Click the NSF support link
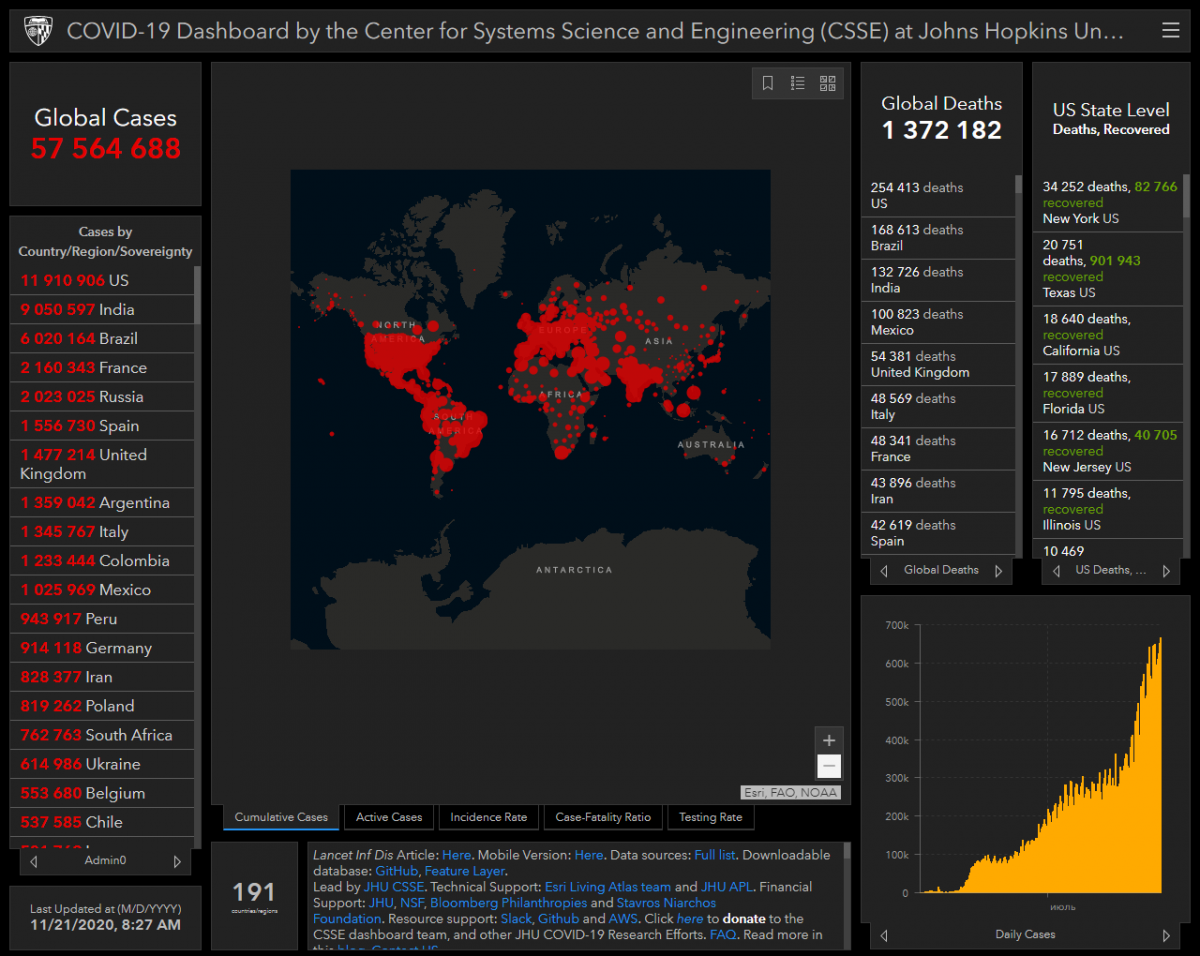This screenshot has width=1200, height=956. pos(412,903)
